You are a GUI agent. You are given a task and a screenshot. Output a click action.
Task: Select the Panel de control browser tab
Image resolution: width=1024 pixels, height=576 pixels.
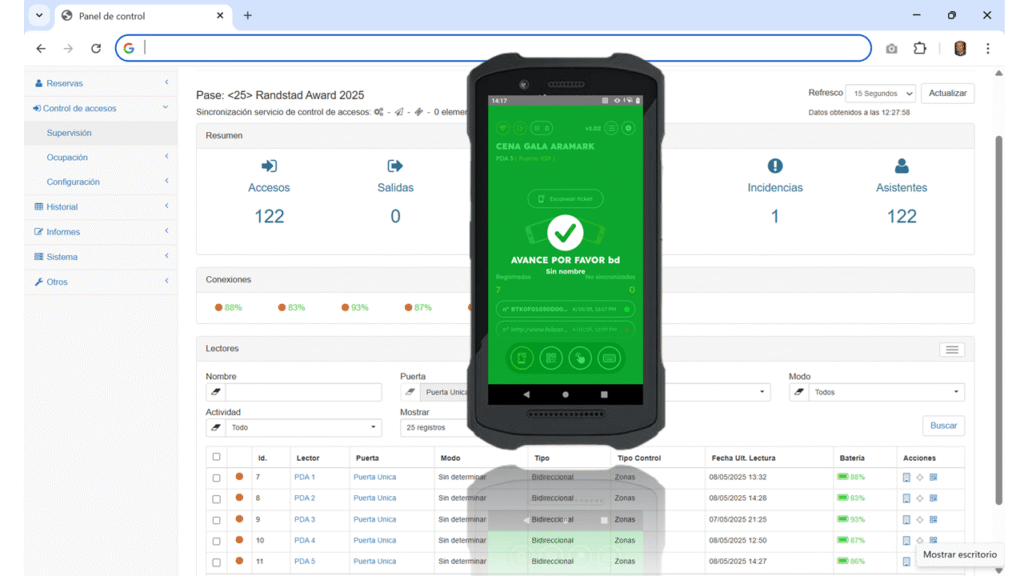coord(142,16)
